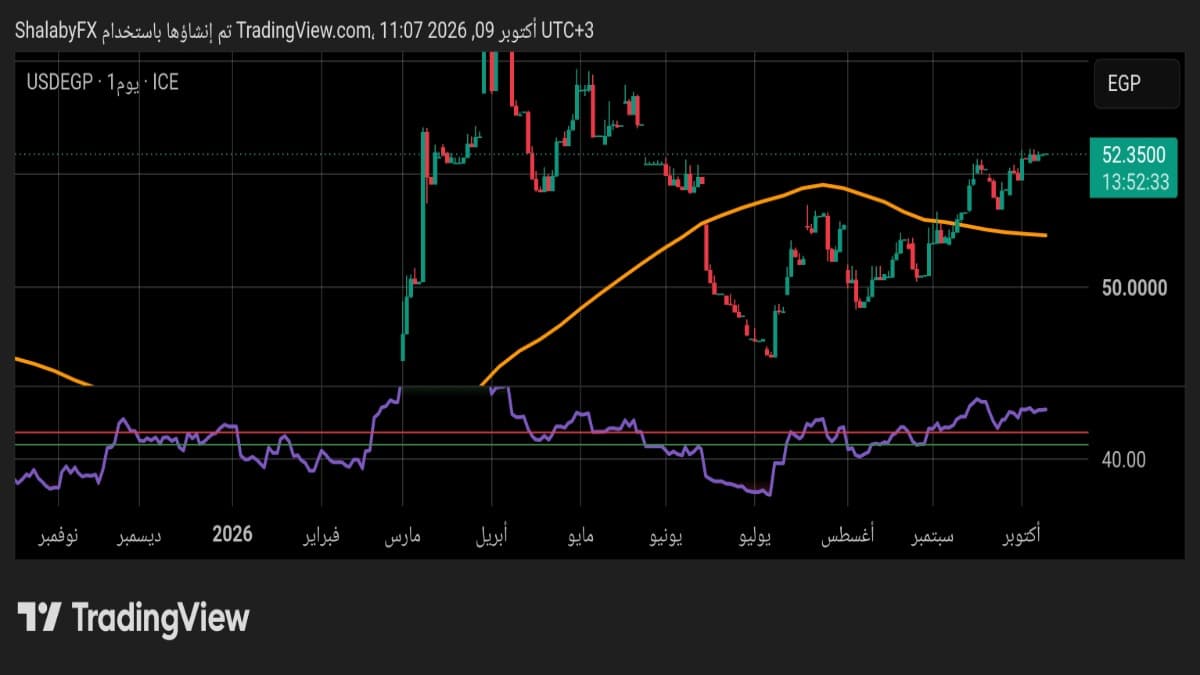Click the 50.0000 price axis label

click(x=1134, y=288)
